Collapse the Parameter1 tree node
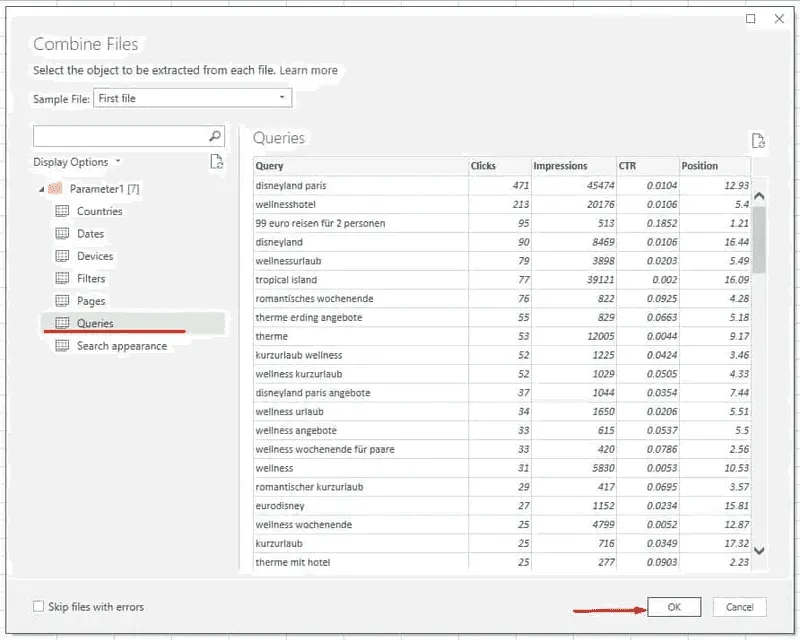800x640 pixels. [x=41, y=189]
